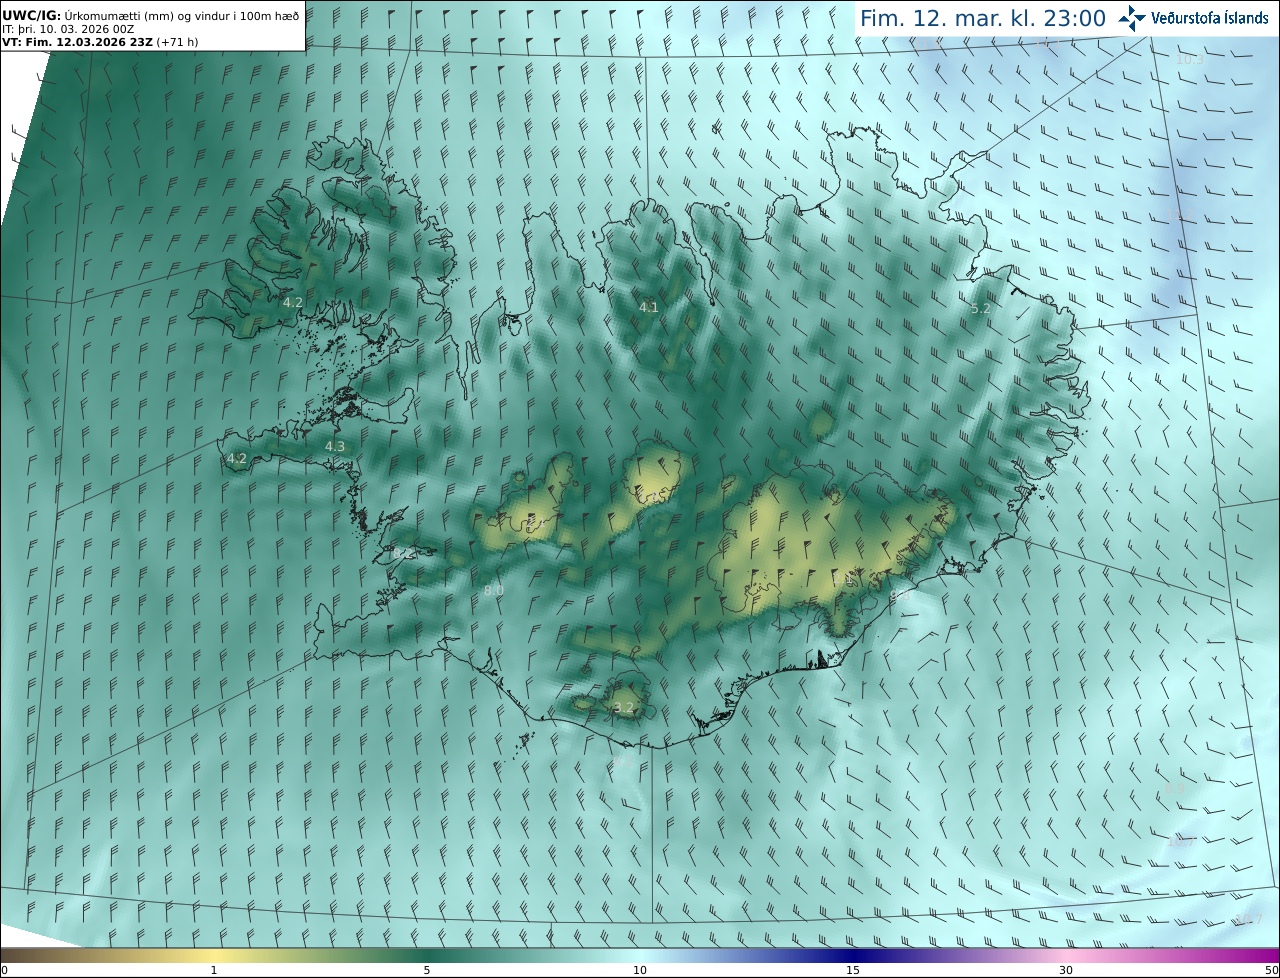Click the colour scale label "0"
1280x978 pixels.
click(4, 970)
